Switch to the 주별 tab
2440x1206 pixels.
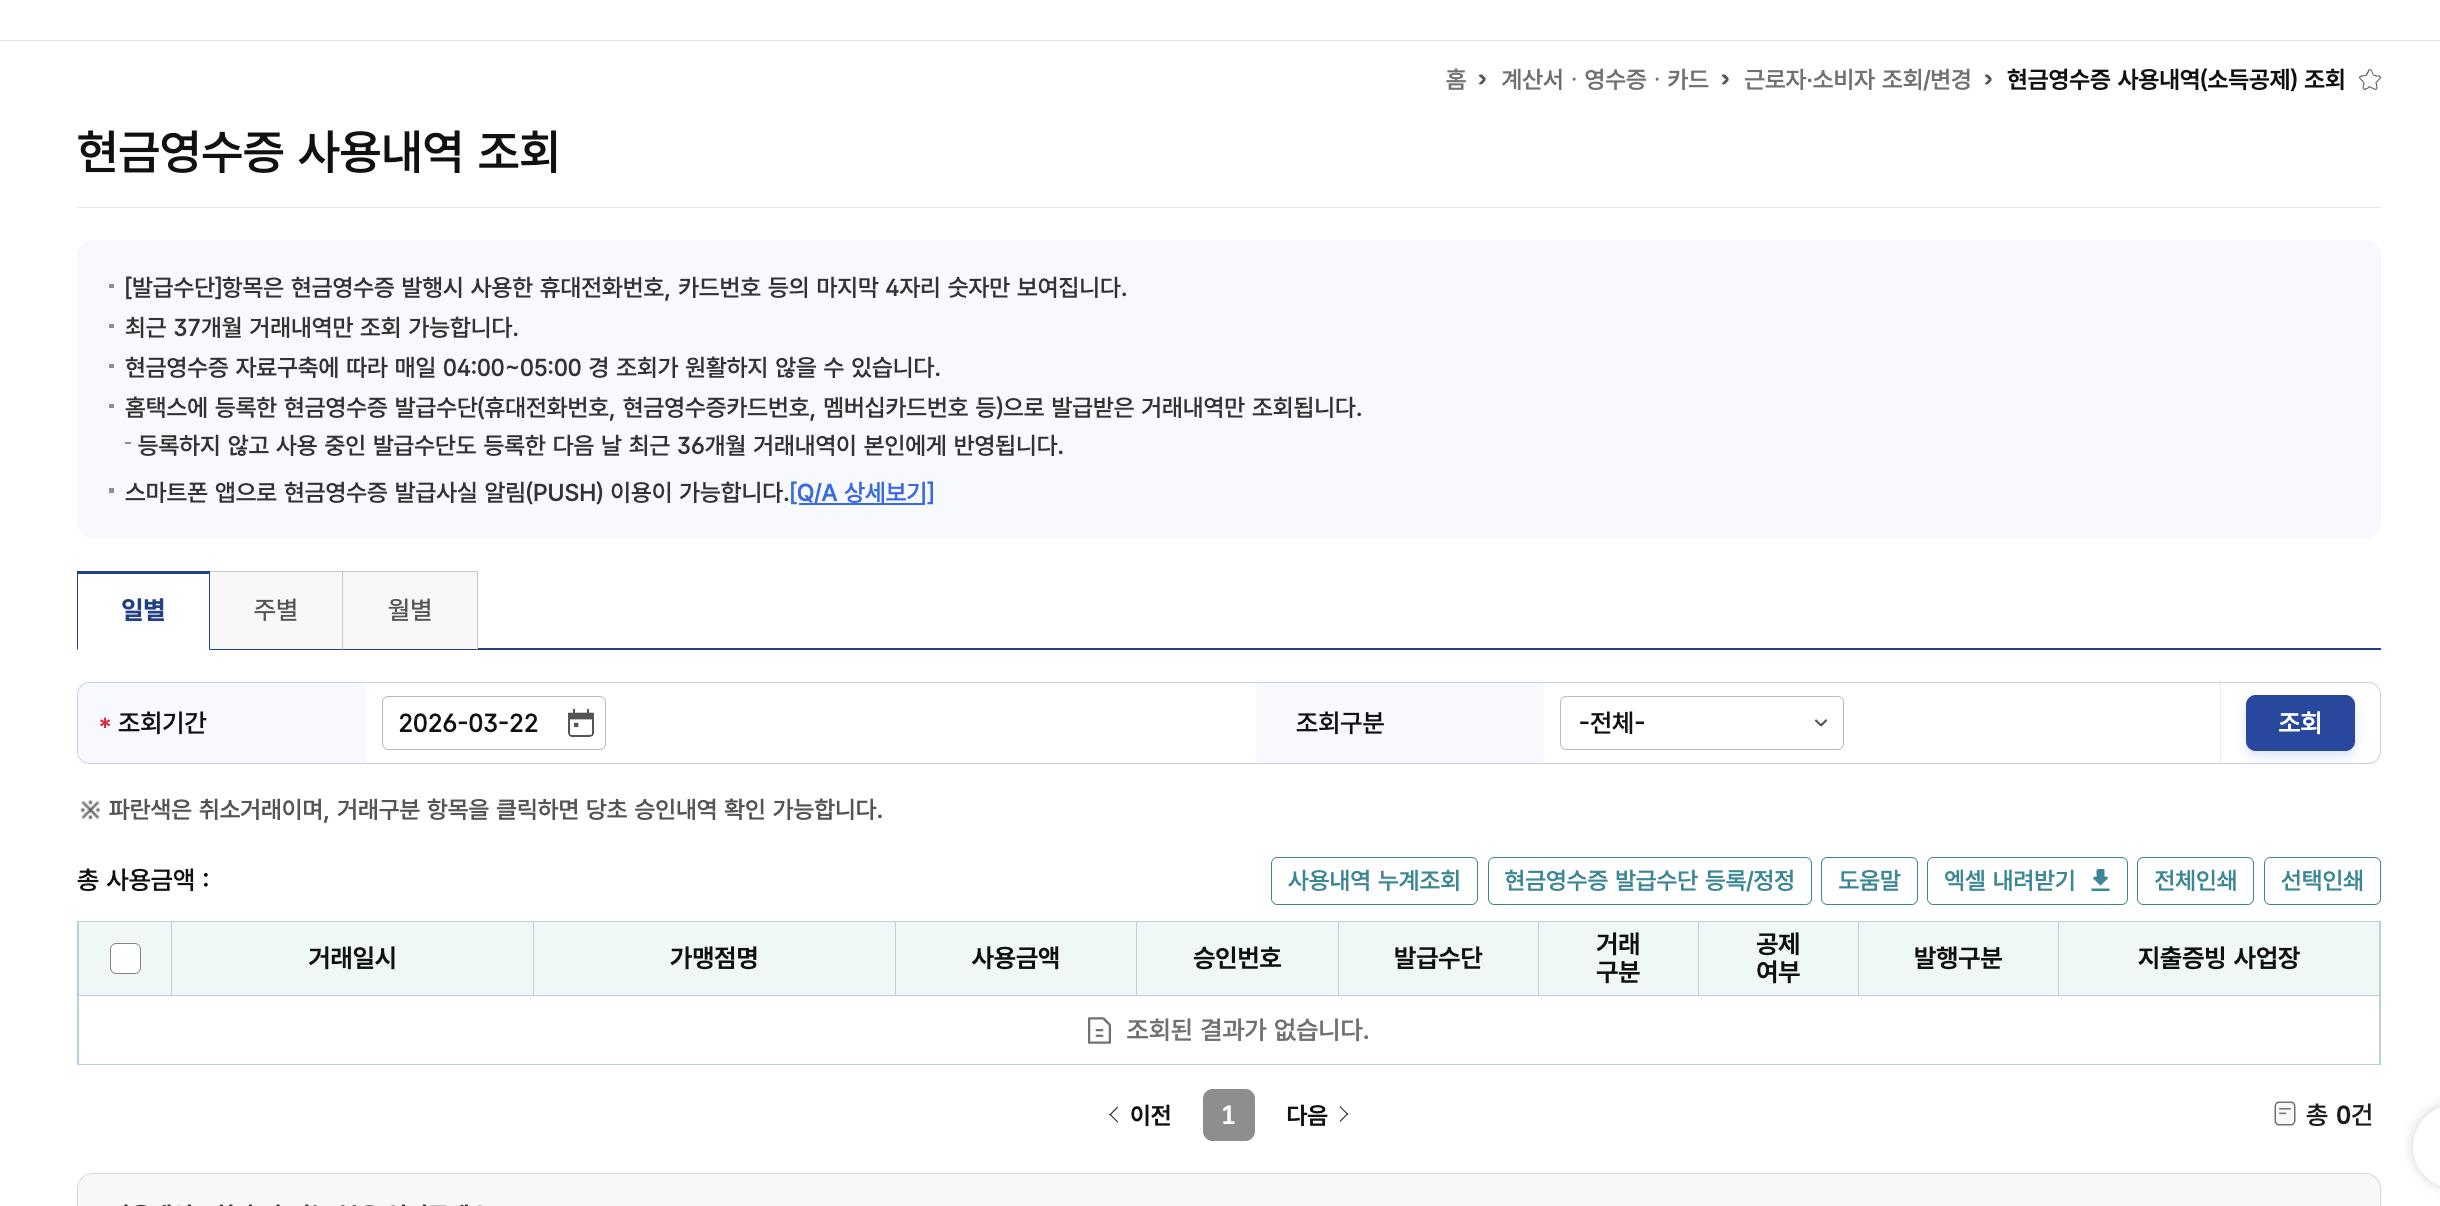click(x=275, y=610)
